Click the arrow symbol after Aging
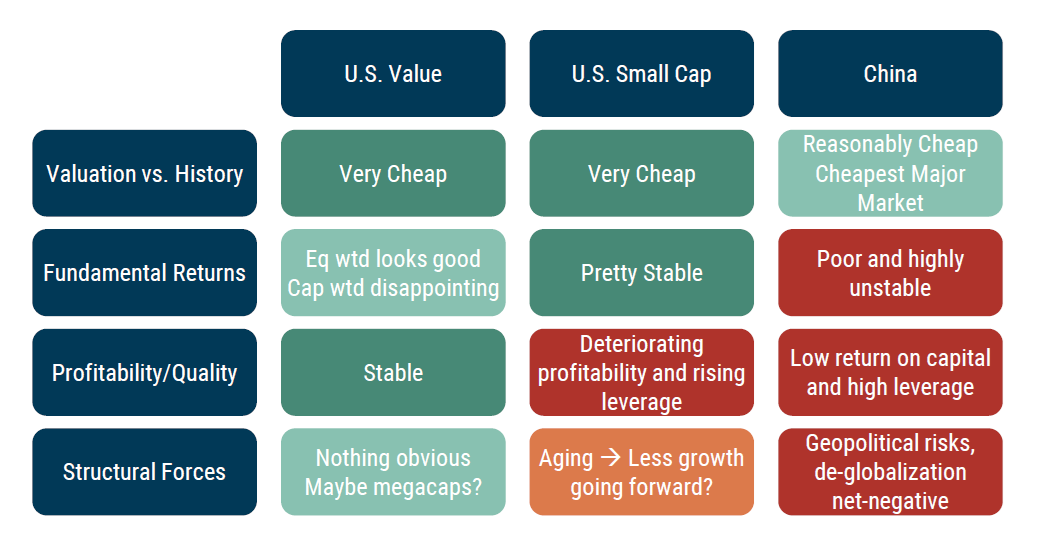Viewport: 1046px width, 536px height. pos(609,459)
